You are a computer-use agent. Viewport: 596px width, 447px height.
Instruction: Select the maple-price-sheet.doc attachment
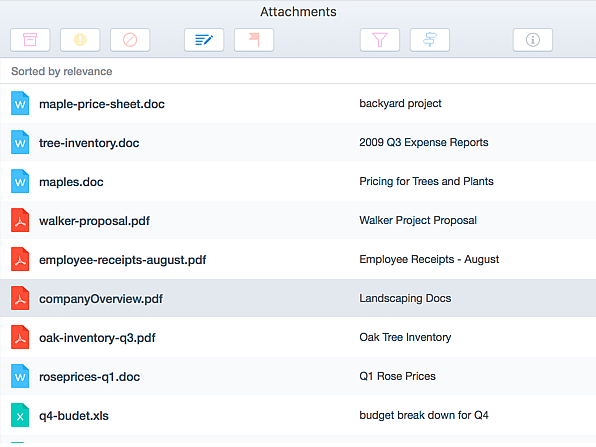pyautogui.click(x=298, y=103)
